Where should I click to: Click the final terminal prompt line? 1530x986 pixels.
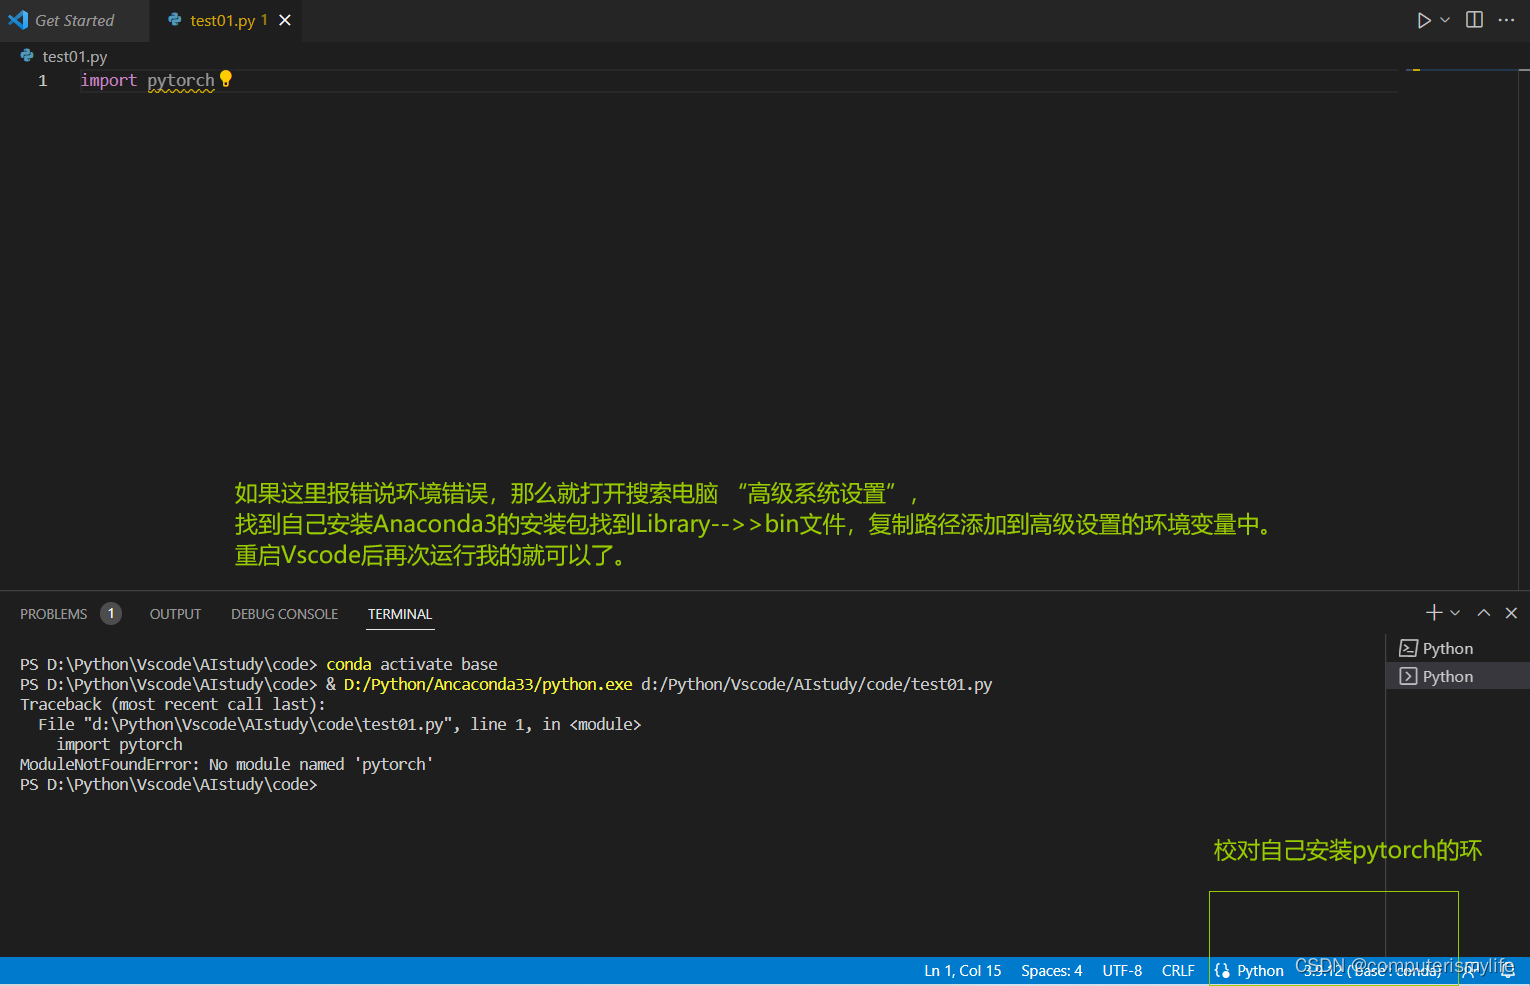click(x=169, y=784)
